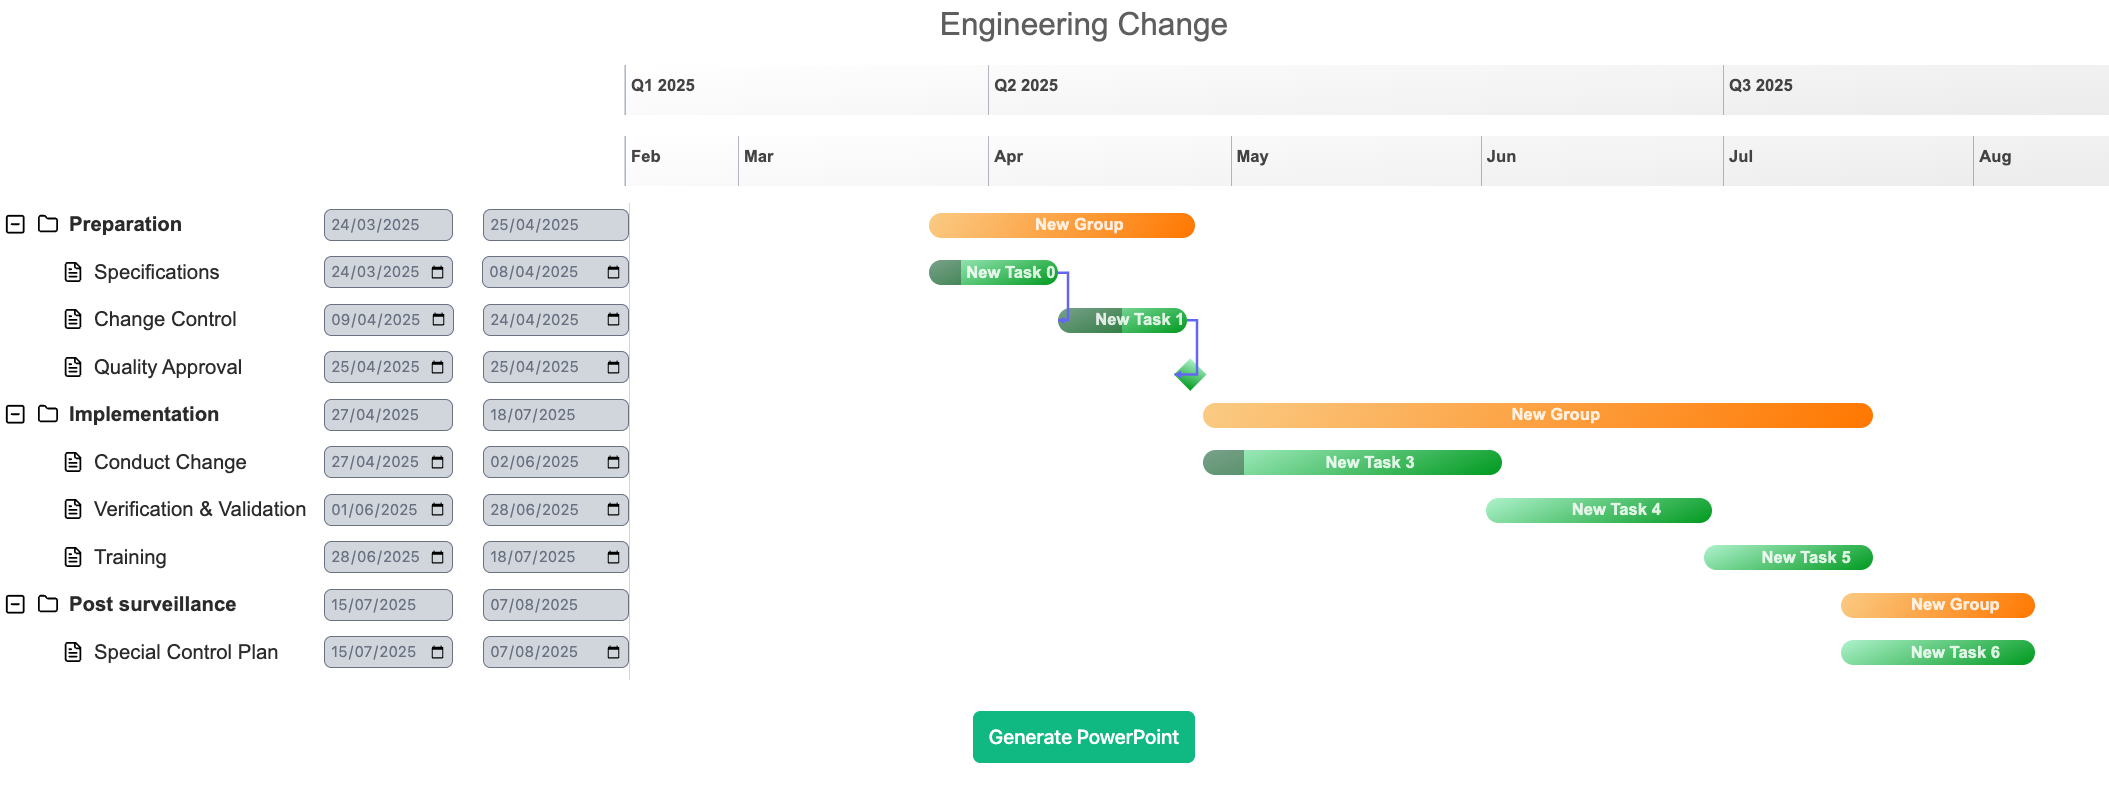The height and width of the screenshot is (800, 2109).
Task: Open calendar picker for Special Control Plan end date
Action: 613,652
